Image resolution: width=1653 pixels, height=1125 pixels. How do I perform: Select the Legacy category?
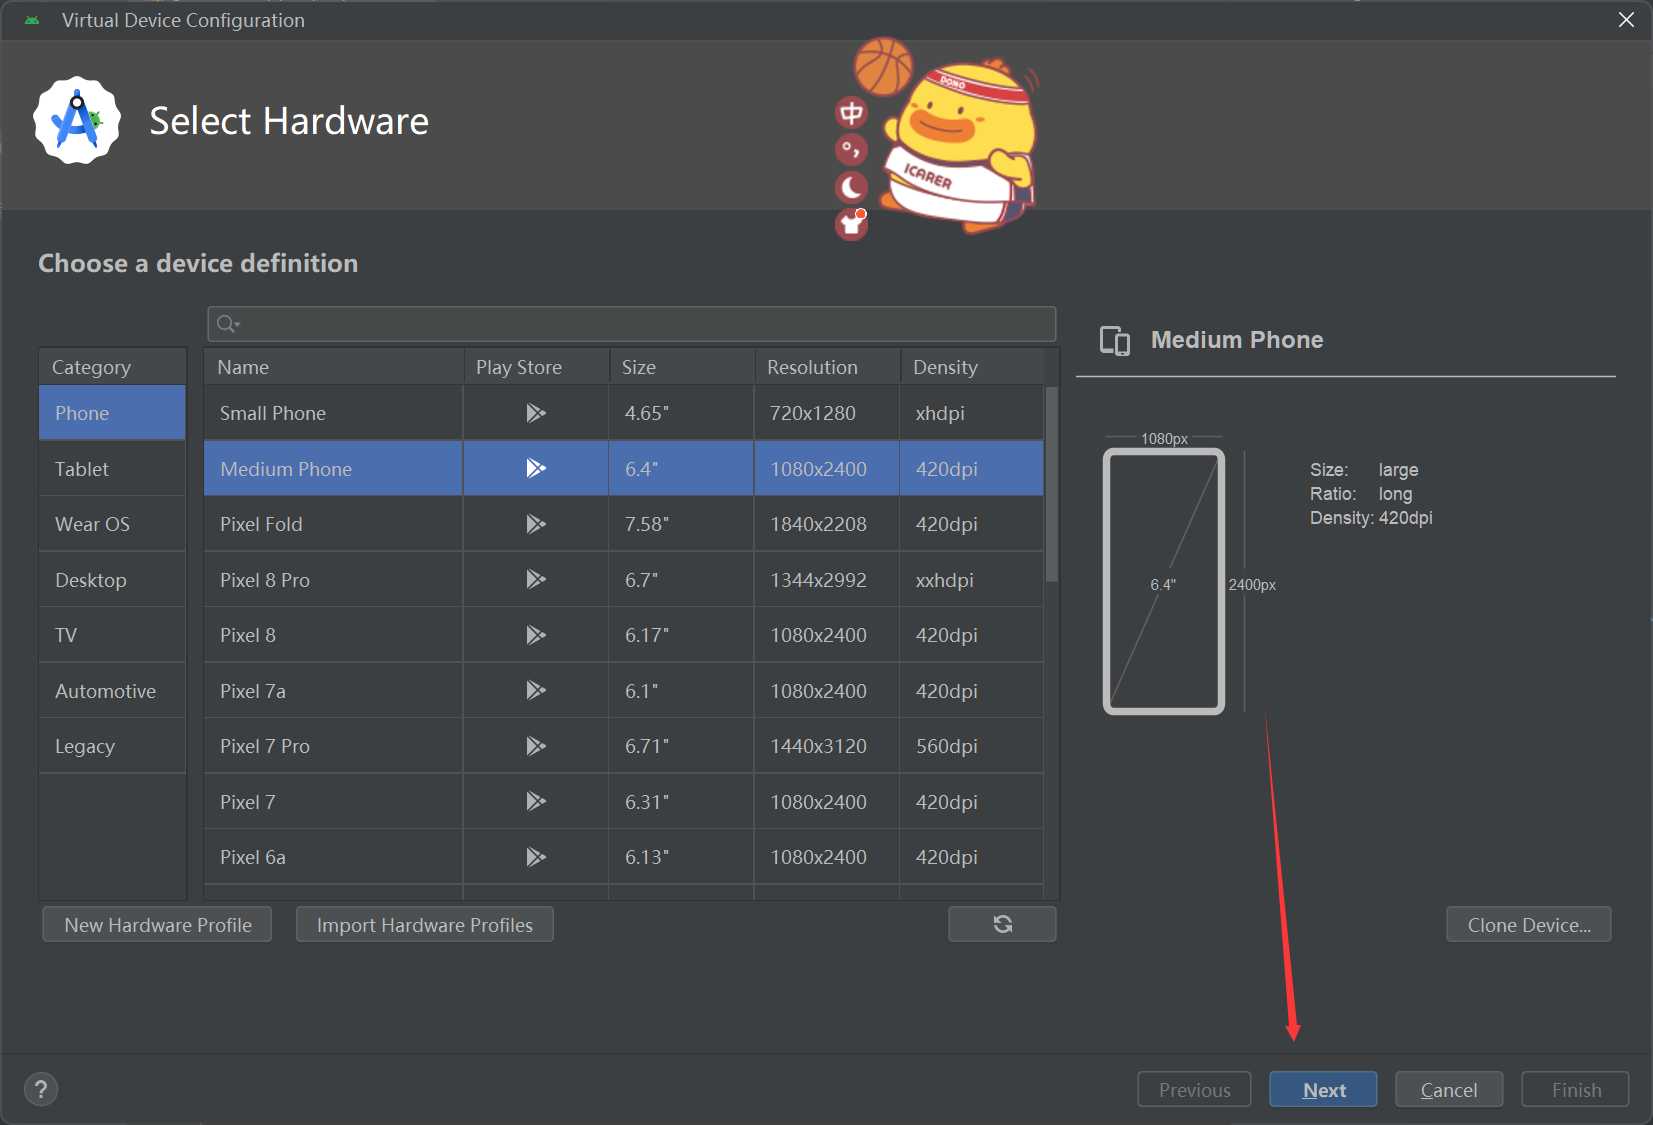pyautogui.click(x=112, y=746)
